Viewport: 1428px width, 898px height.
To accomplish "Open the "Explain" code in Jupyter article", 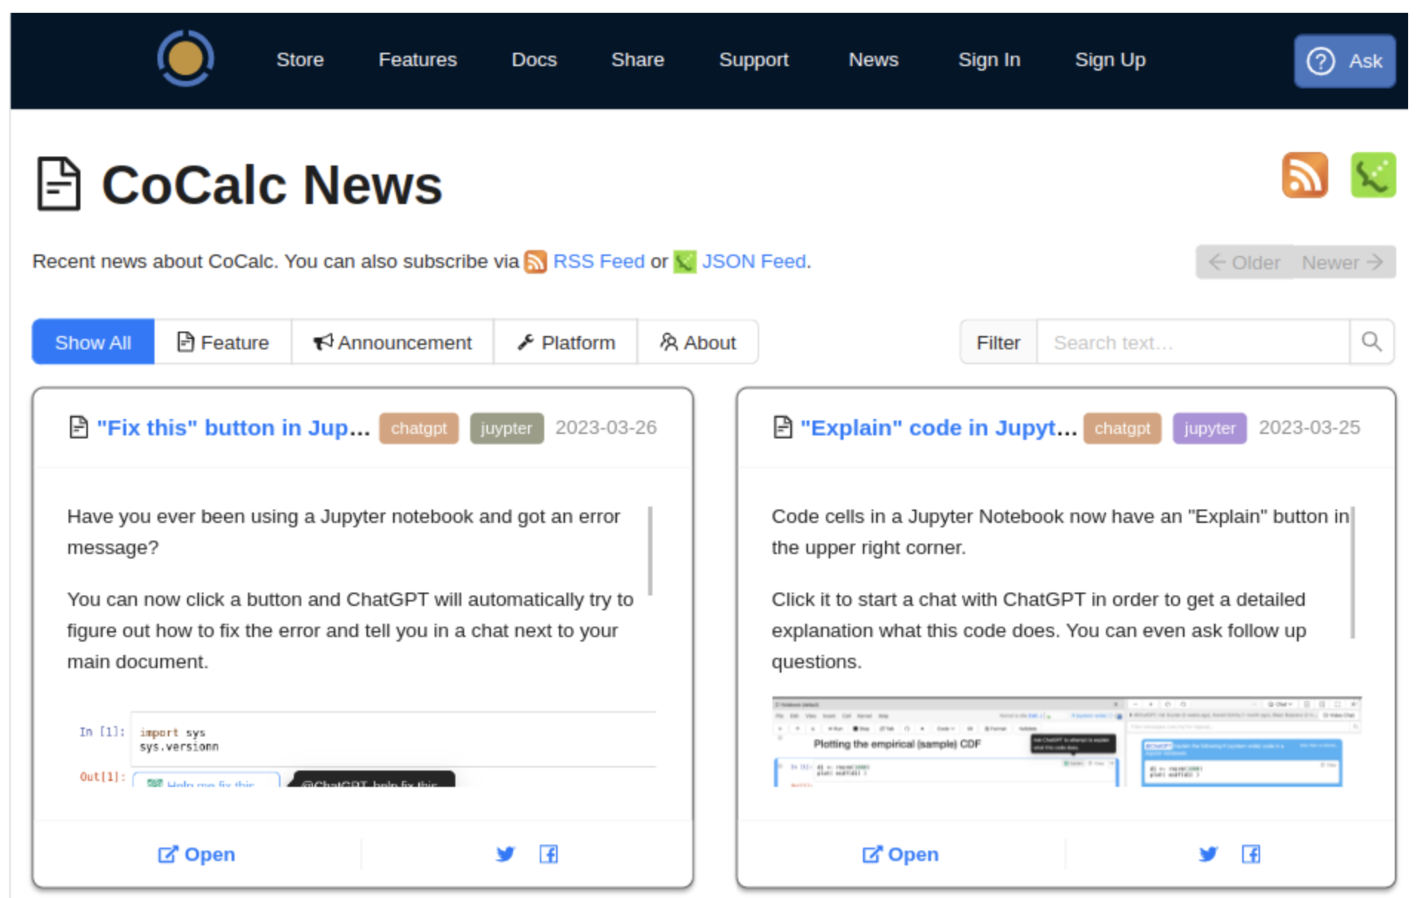I will (x=937, y=428).
